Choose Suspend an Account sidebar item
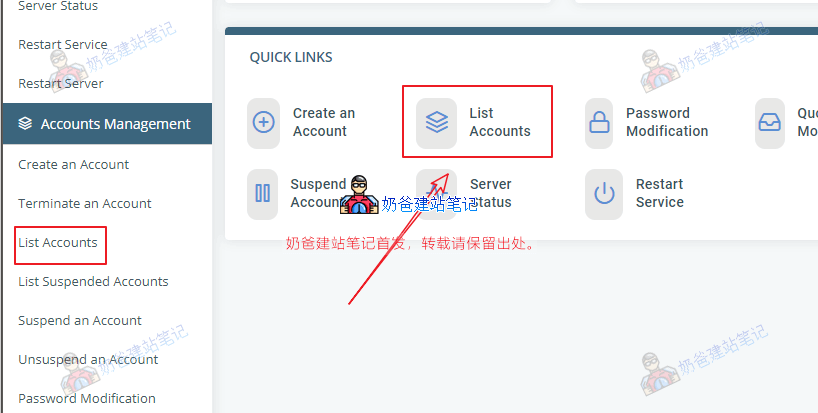 80,320
